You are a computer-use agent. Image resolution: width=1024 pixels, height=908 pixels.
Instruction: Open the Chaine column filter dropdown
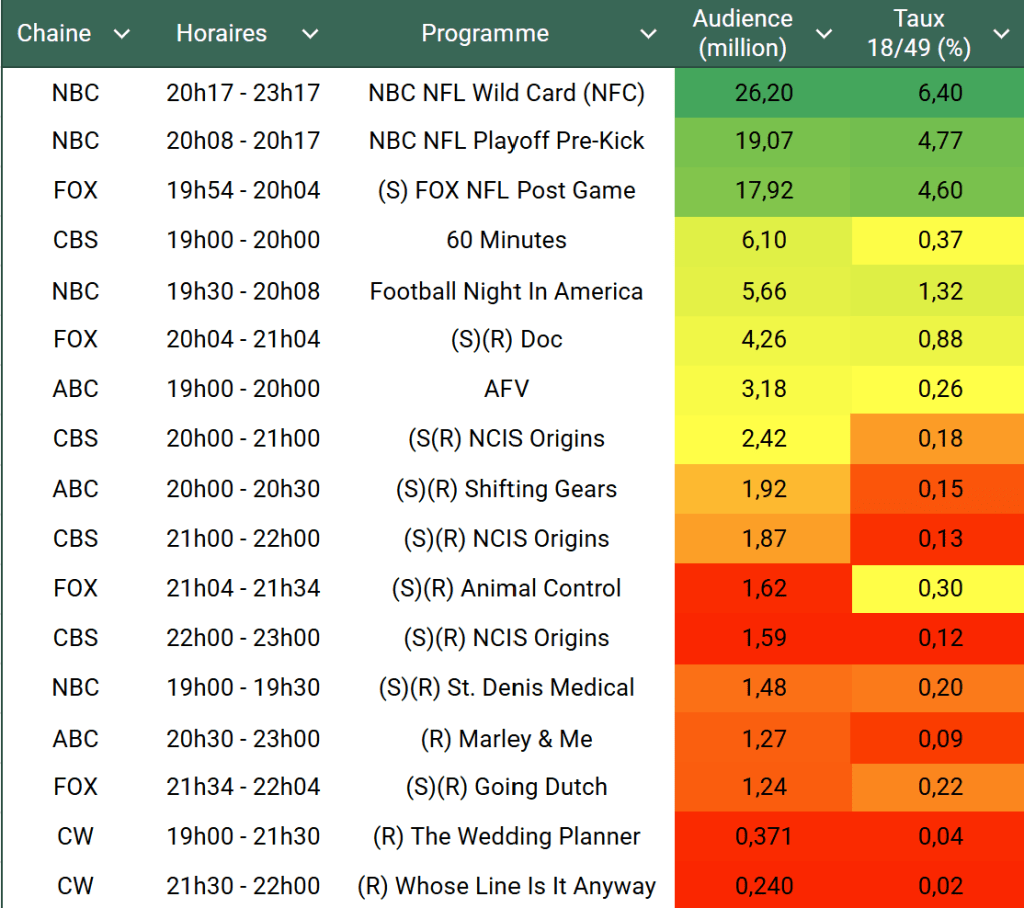click(122, 34)
